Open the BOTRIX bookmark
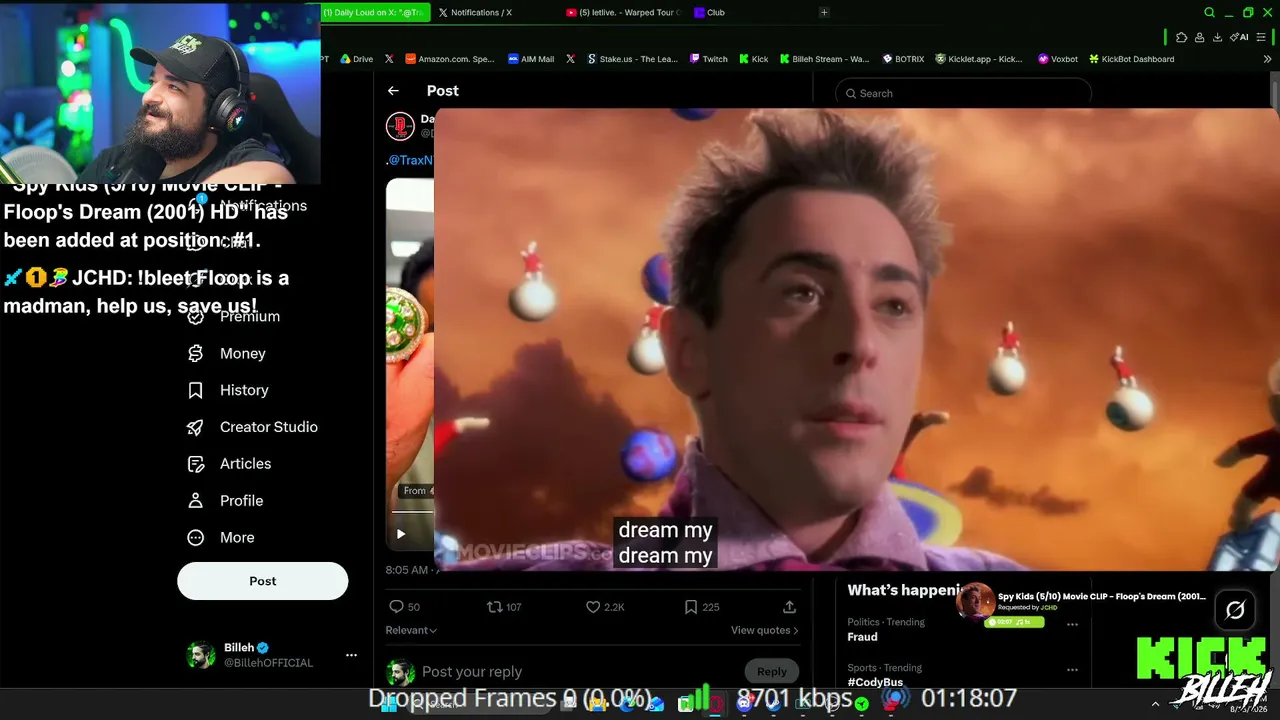 point(902,59)
